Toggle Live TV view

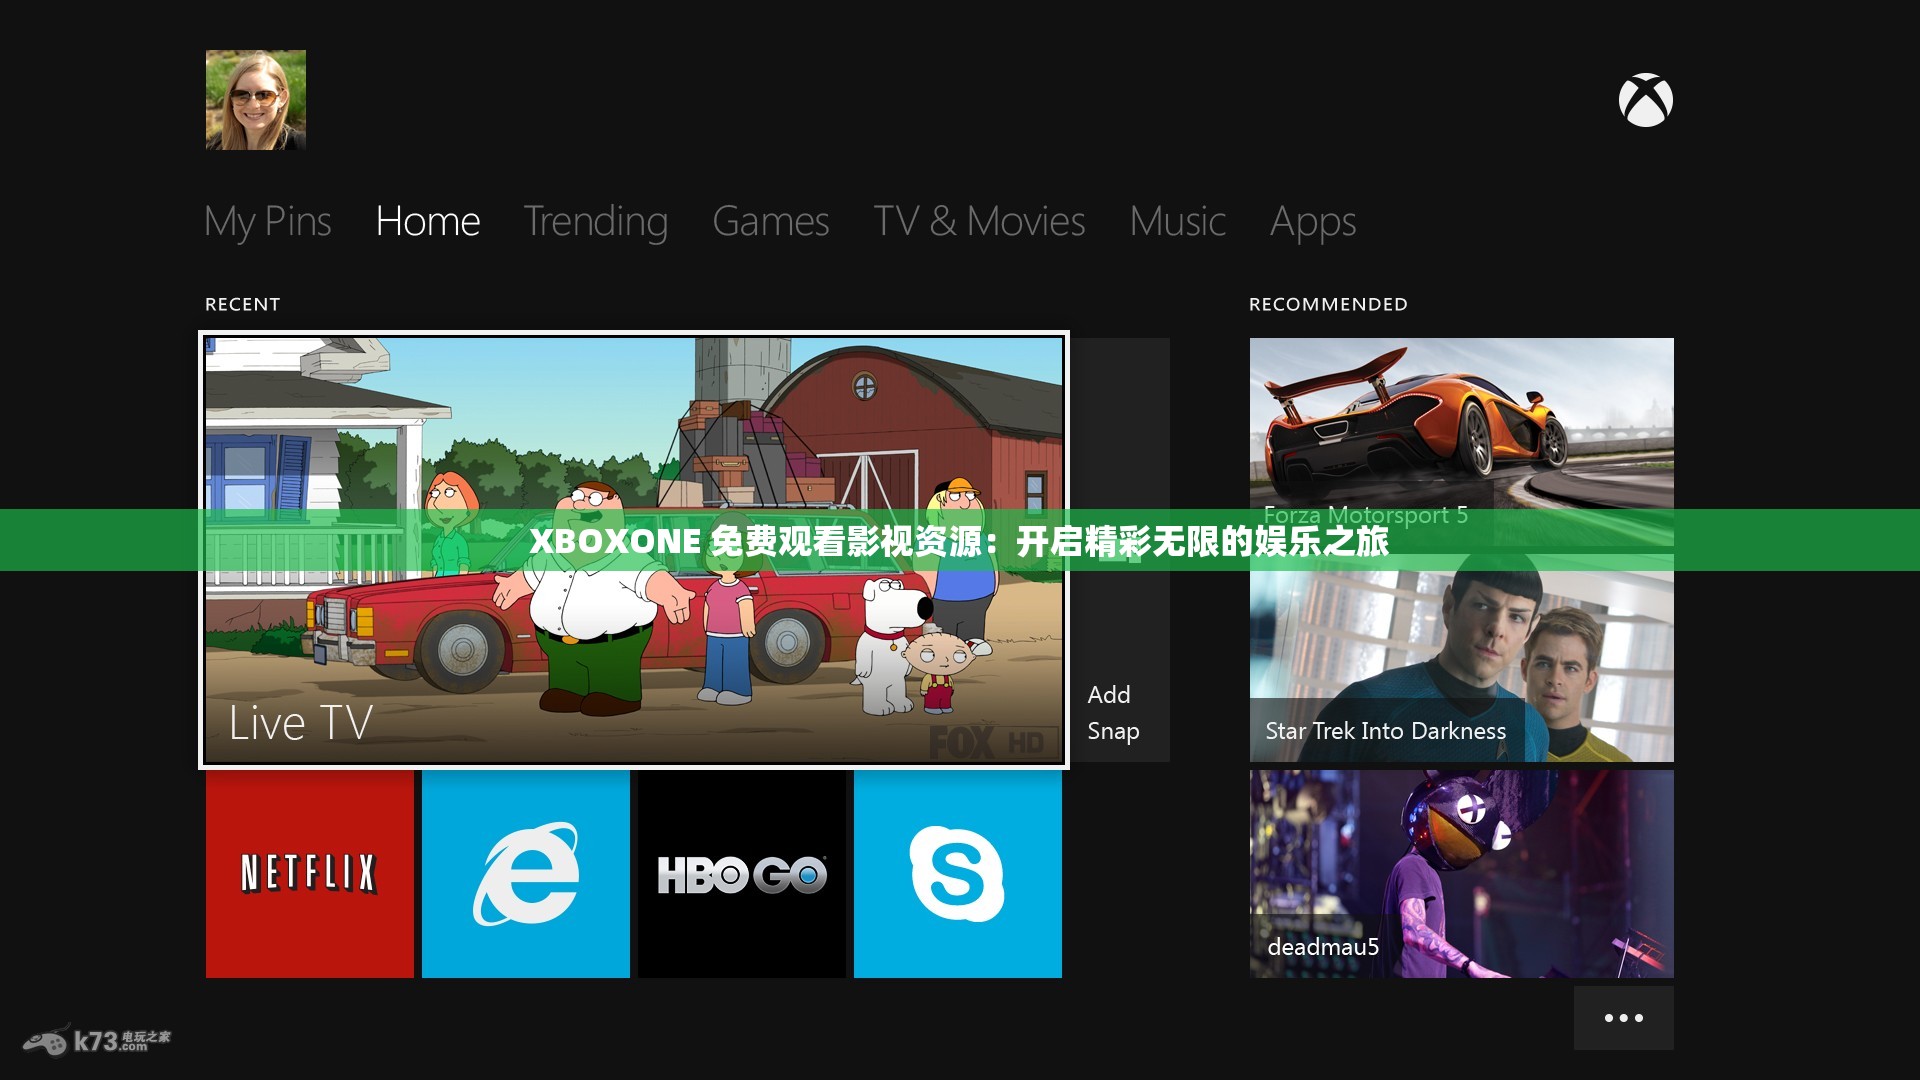pos(633,546)
